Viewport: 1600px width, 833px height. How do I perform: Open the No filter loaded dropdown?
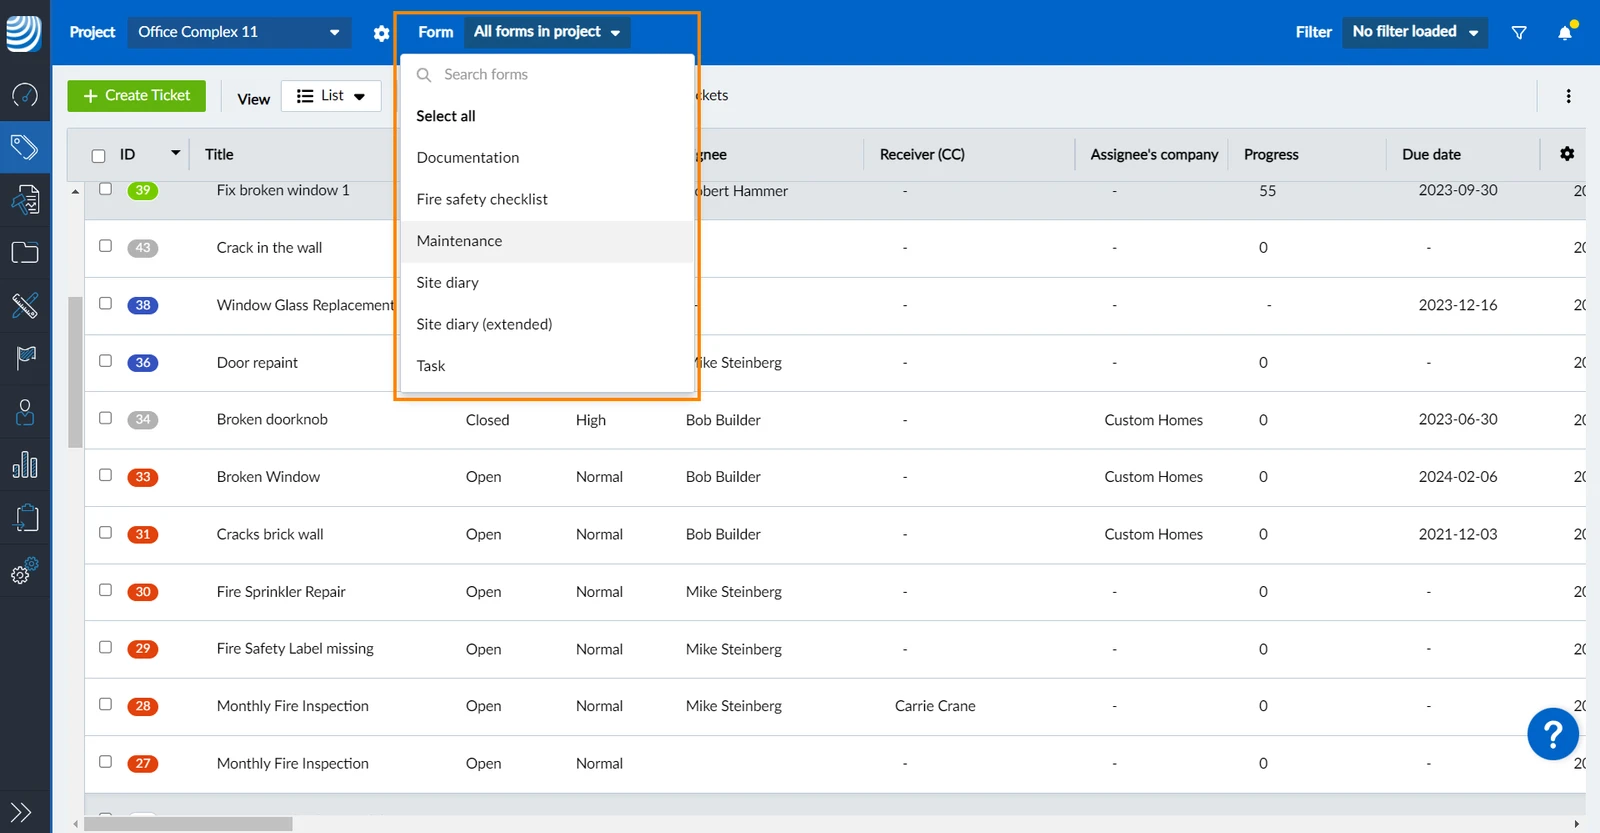[x=1415, y=32]
